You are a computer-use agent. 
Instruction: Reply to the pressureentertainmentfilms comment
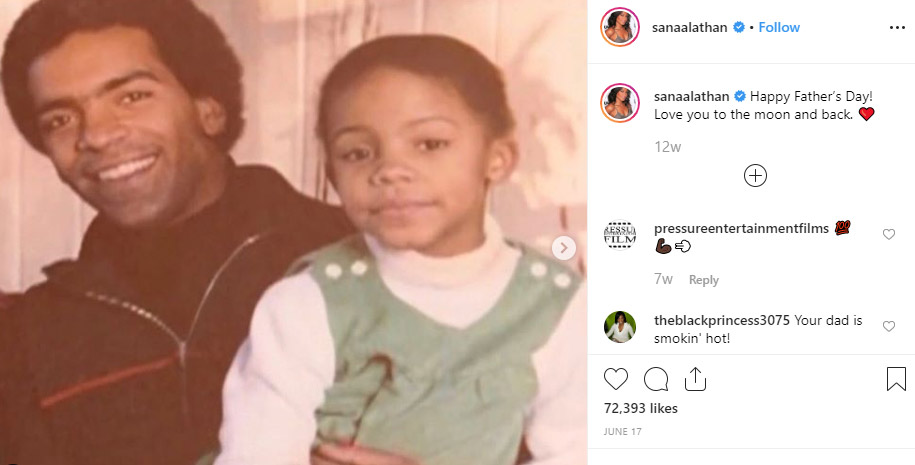point(703,280)
